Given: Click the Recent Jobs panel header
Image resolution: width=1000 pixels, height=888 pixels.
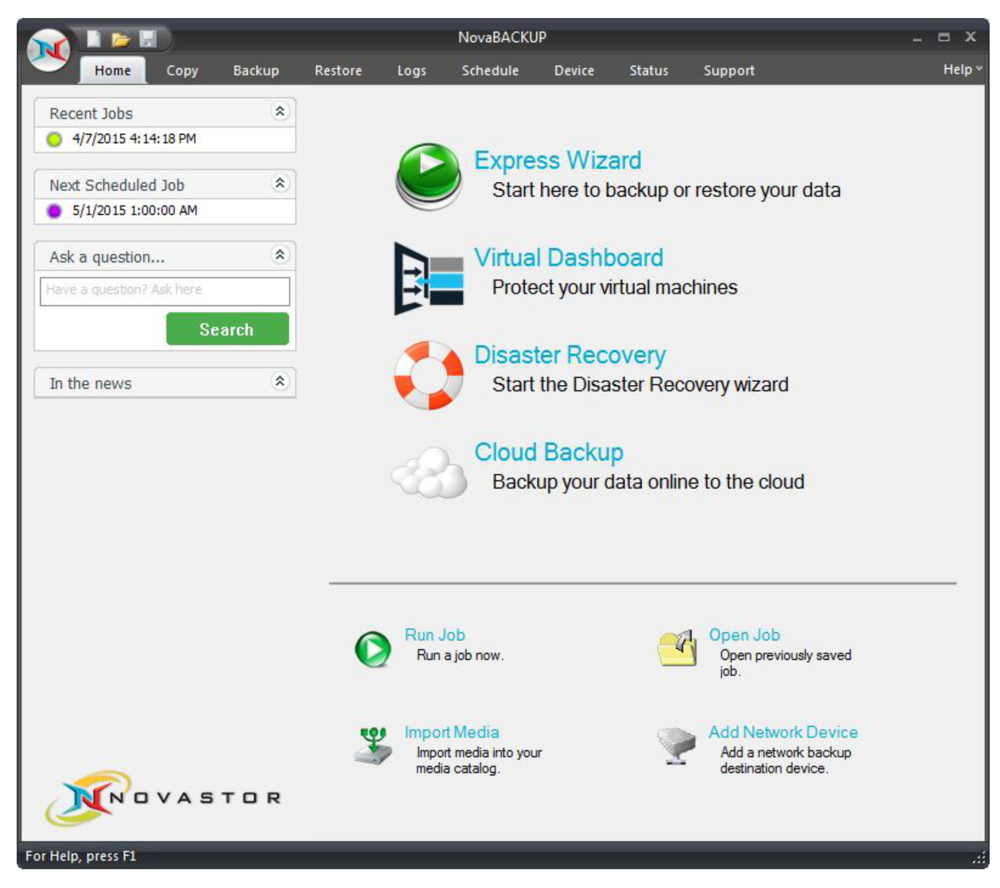Looking at the screenshot, I should [165, 113].
